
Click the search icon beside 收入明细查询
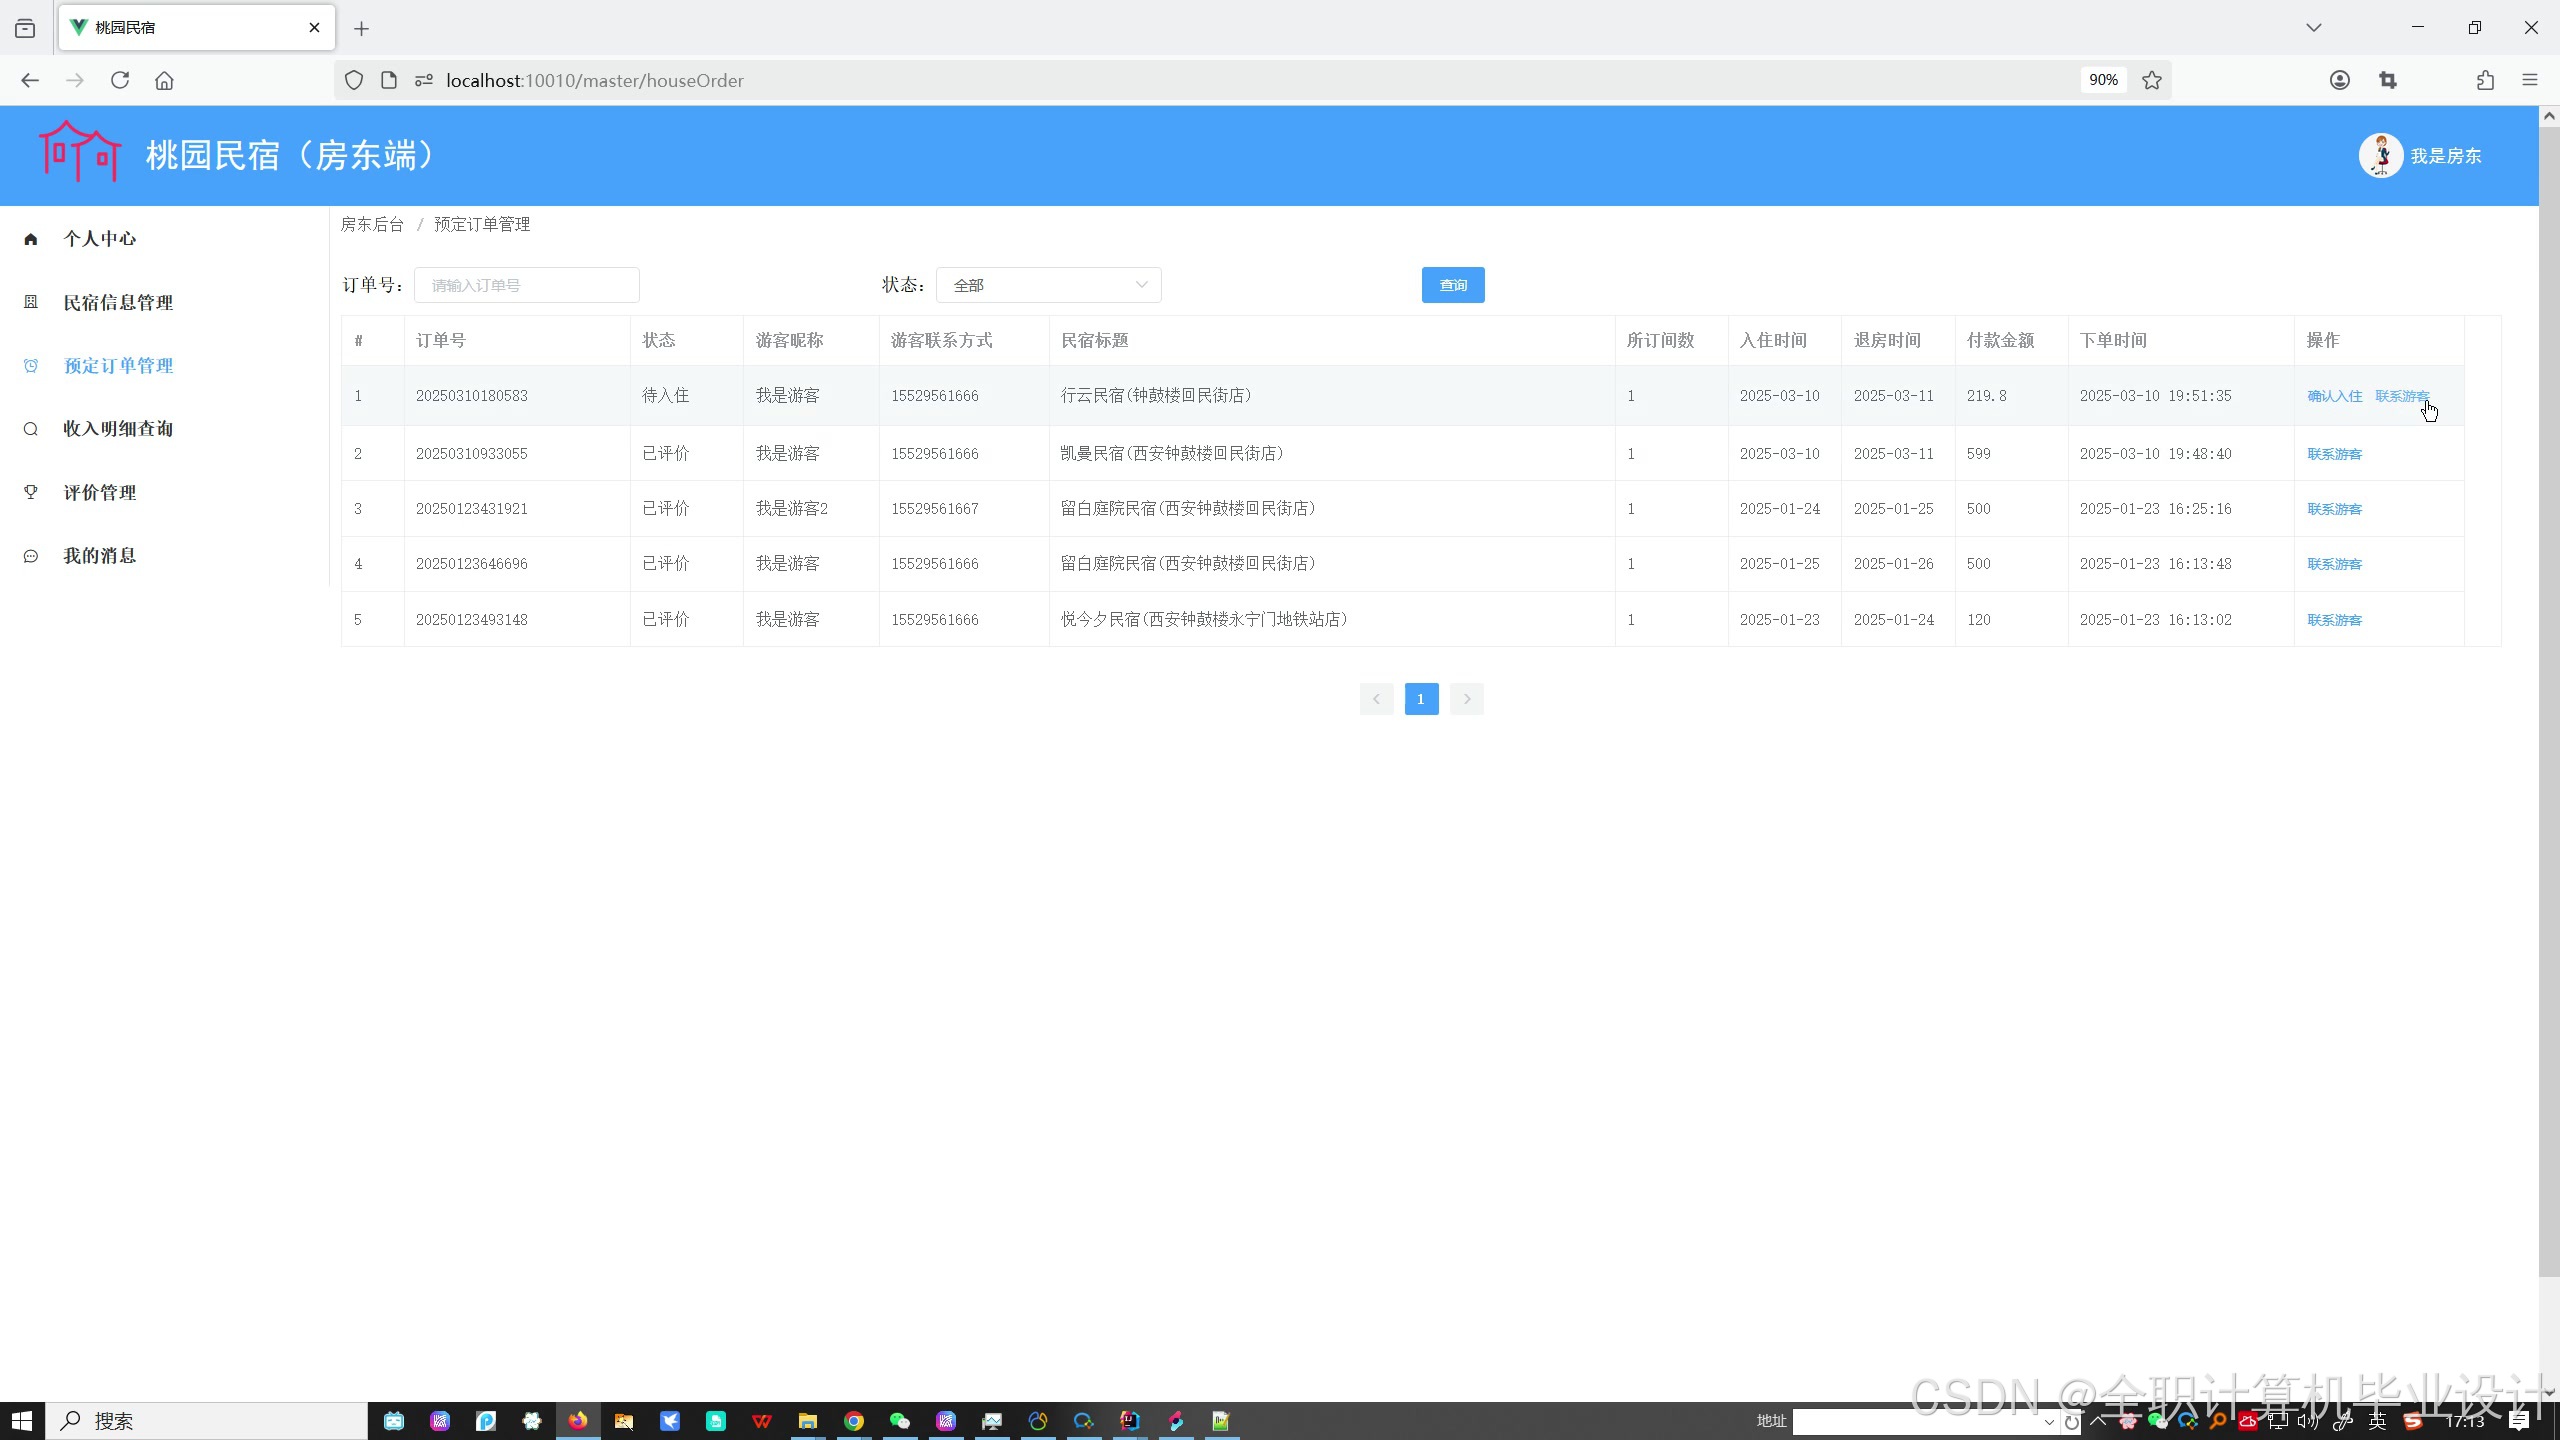(x=31, y=429)
